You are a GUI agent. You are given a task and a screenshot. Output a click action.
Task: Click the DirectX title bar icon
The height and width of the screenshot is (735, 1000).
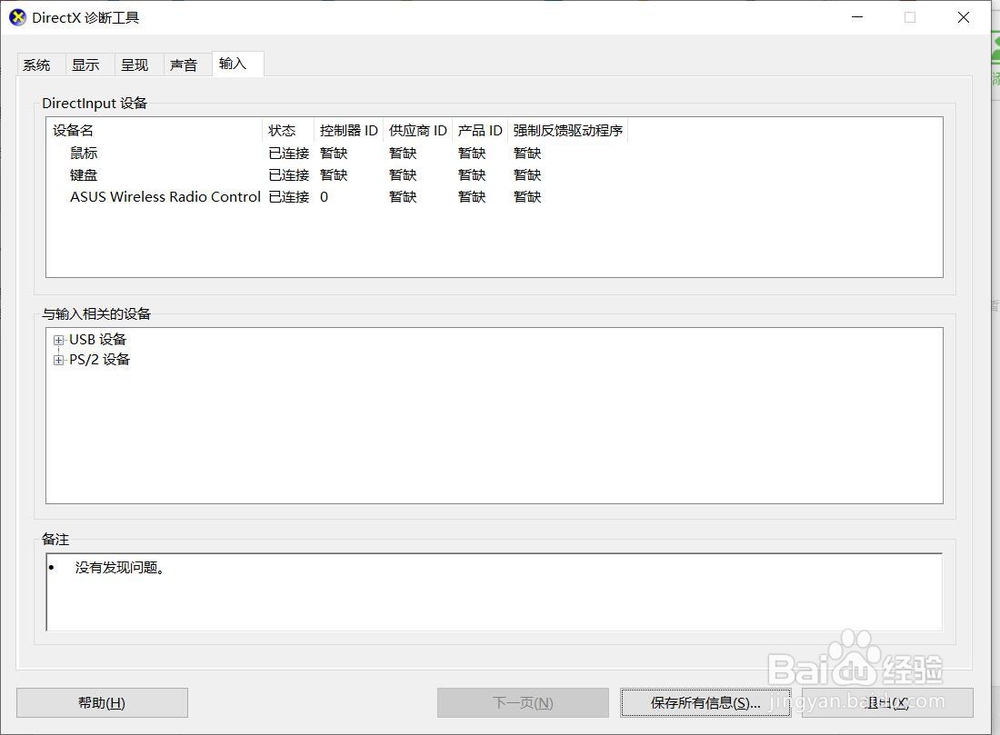(x=17, y=17)
